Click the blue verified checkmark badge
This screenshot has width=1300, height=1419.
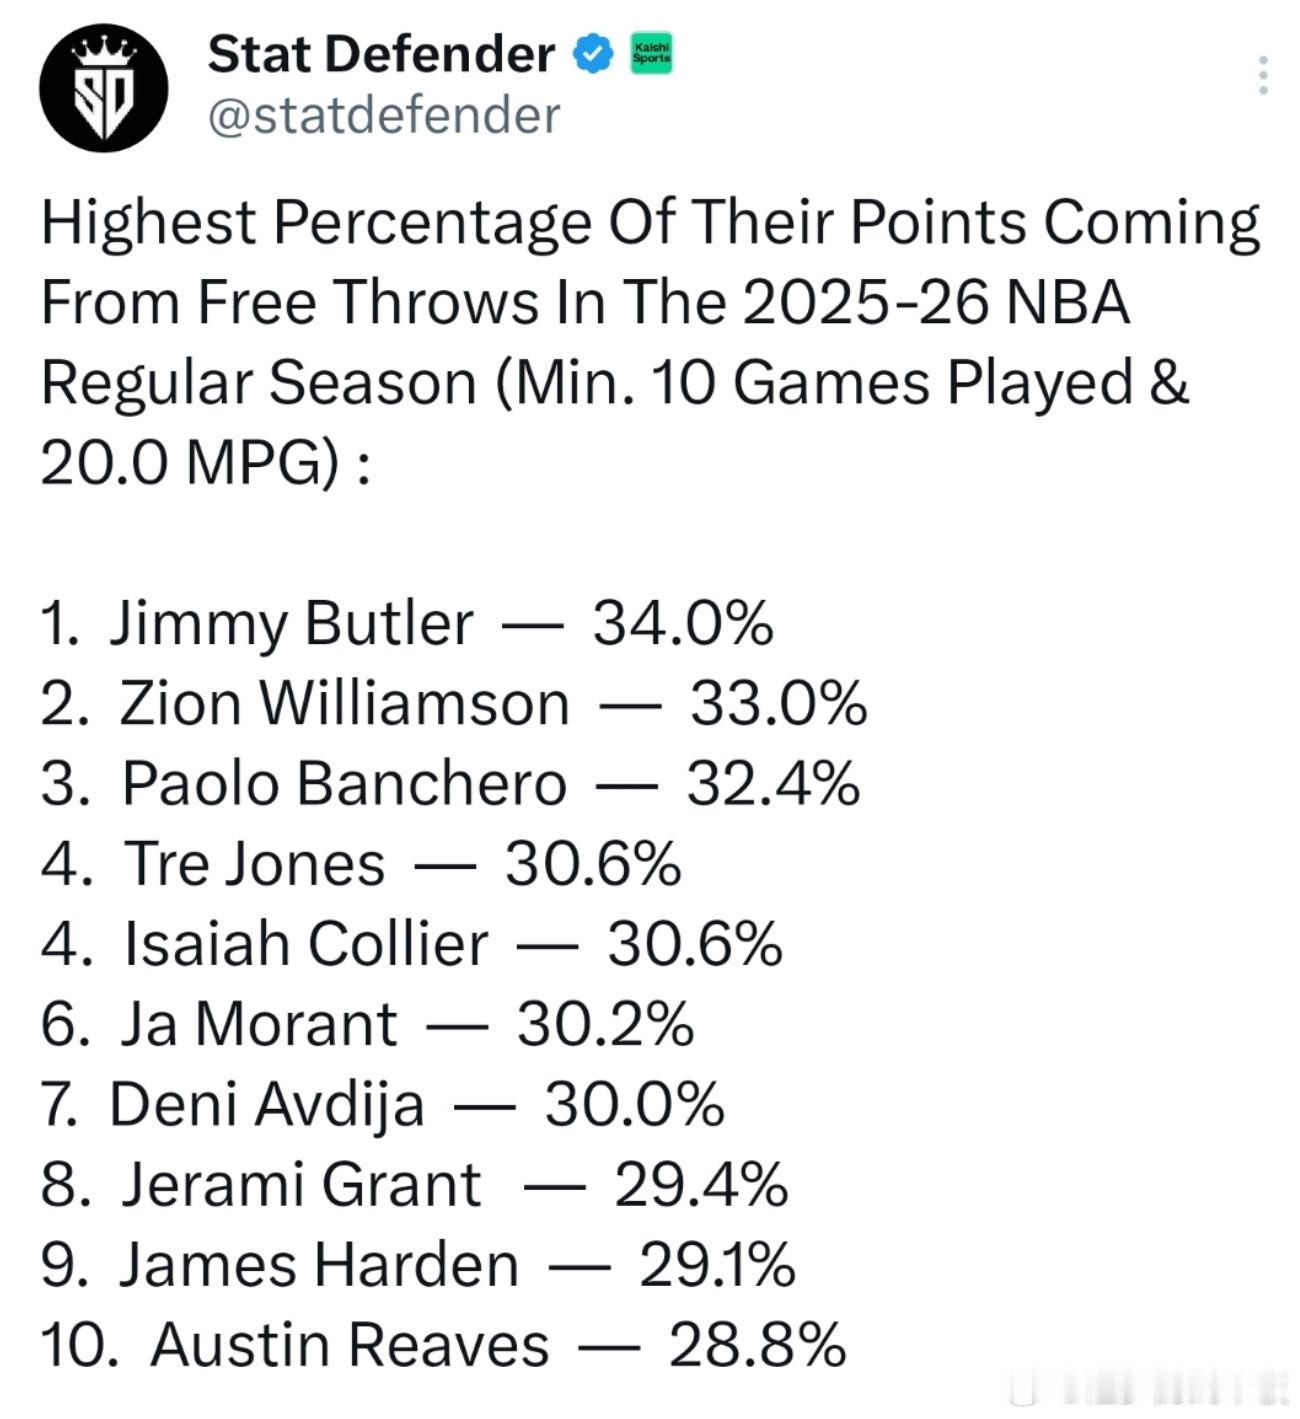pyautogui.click(x=593, y=53)
